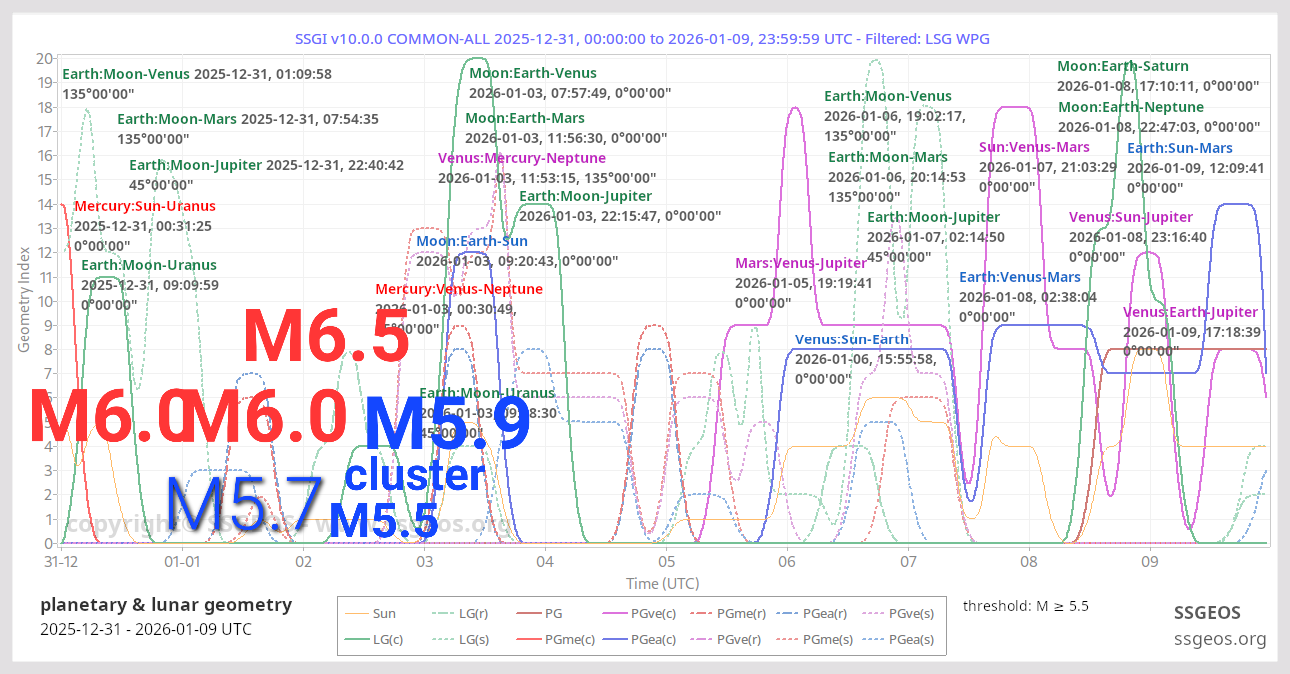Toggle the LG(r) series on or off

coord(442,612)
